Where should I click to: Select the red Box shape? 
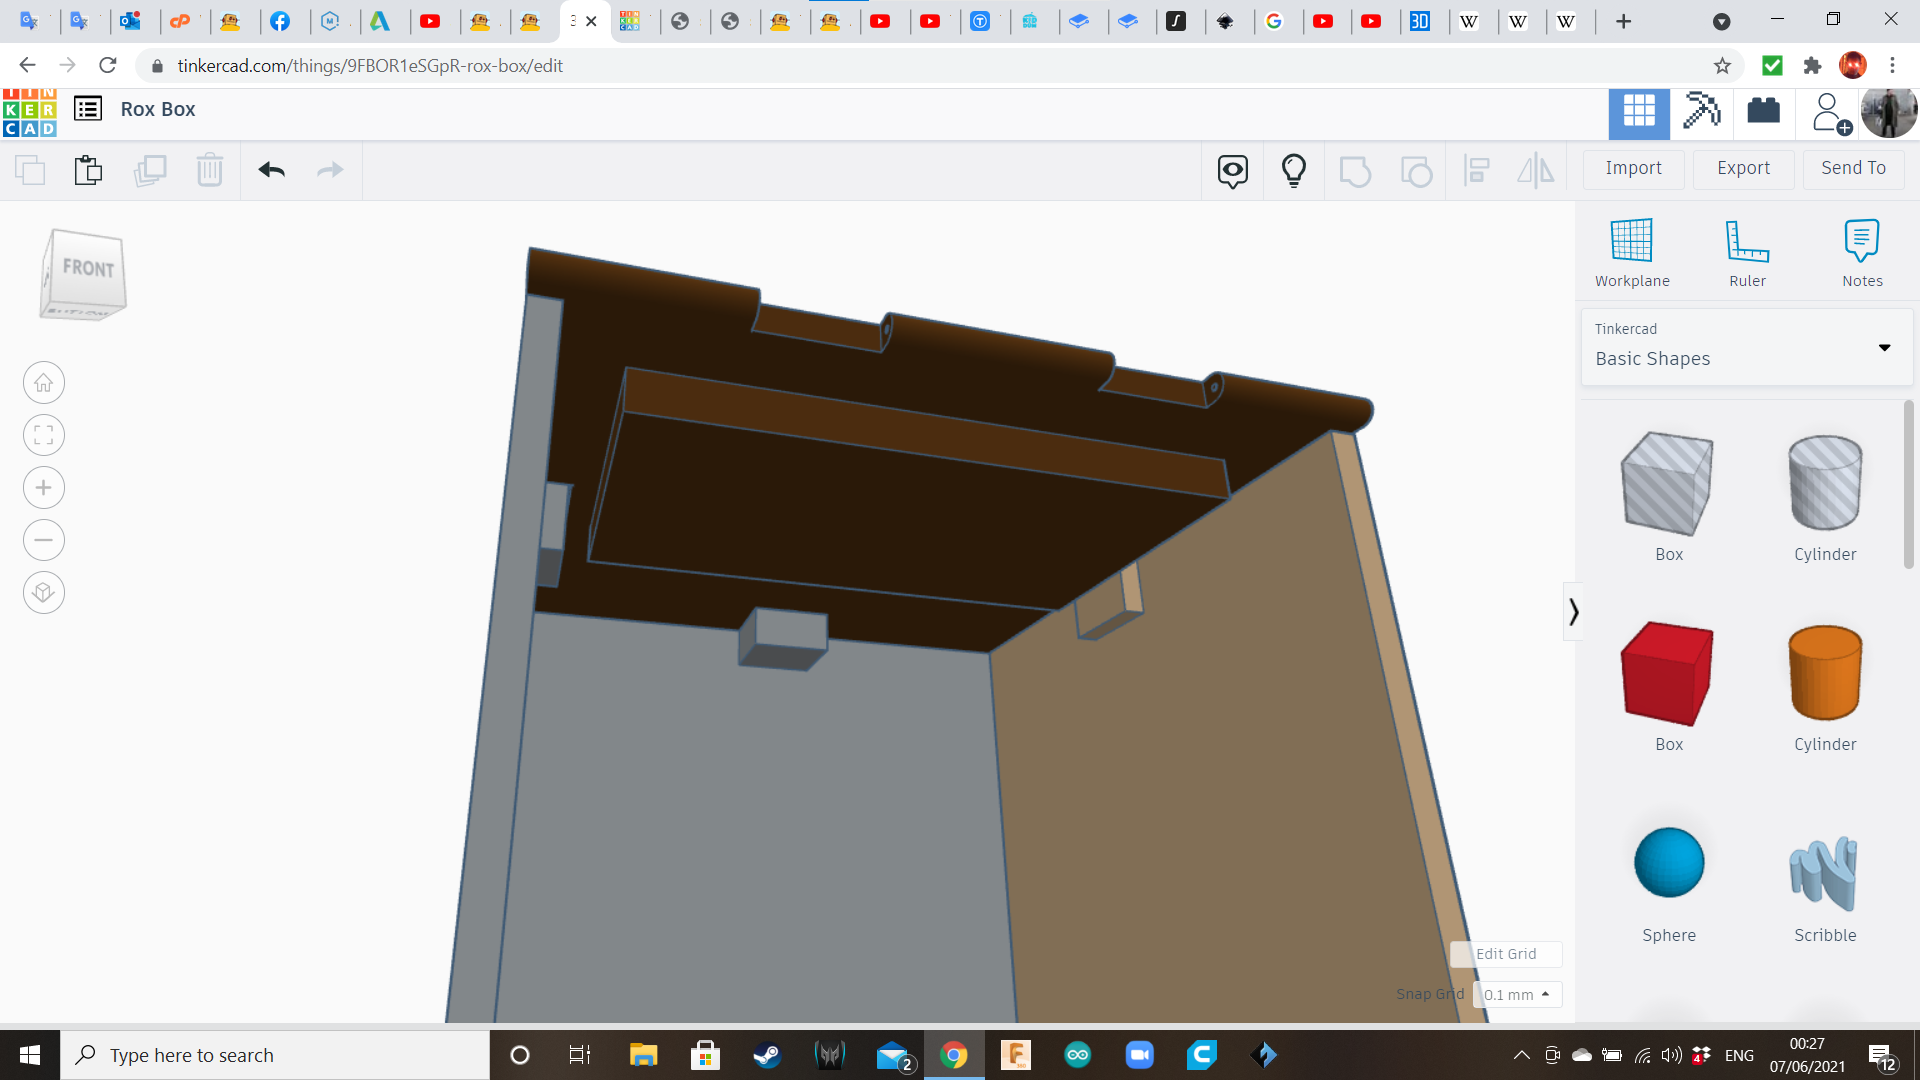(1668, 675)
